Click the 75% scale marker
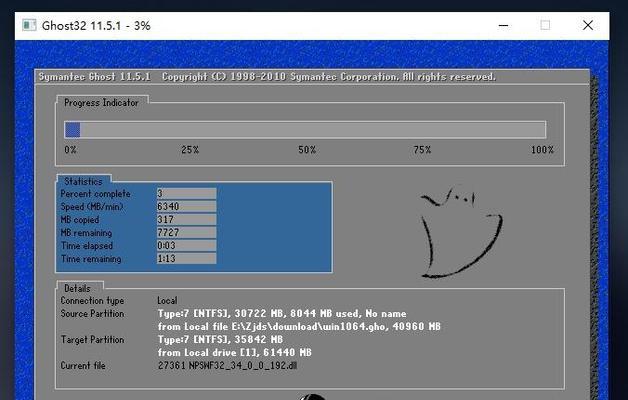The width and height of the screenshot is (628, 400). pos(422,150)
